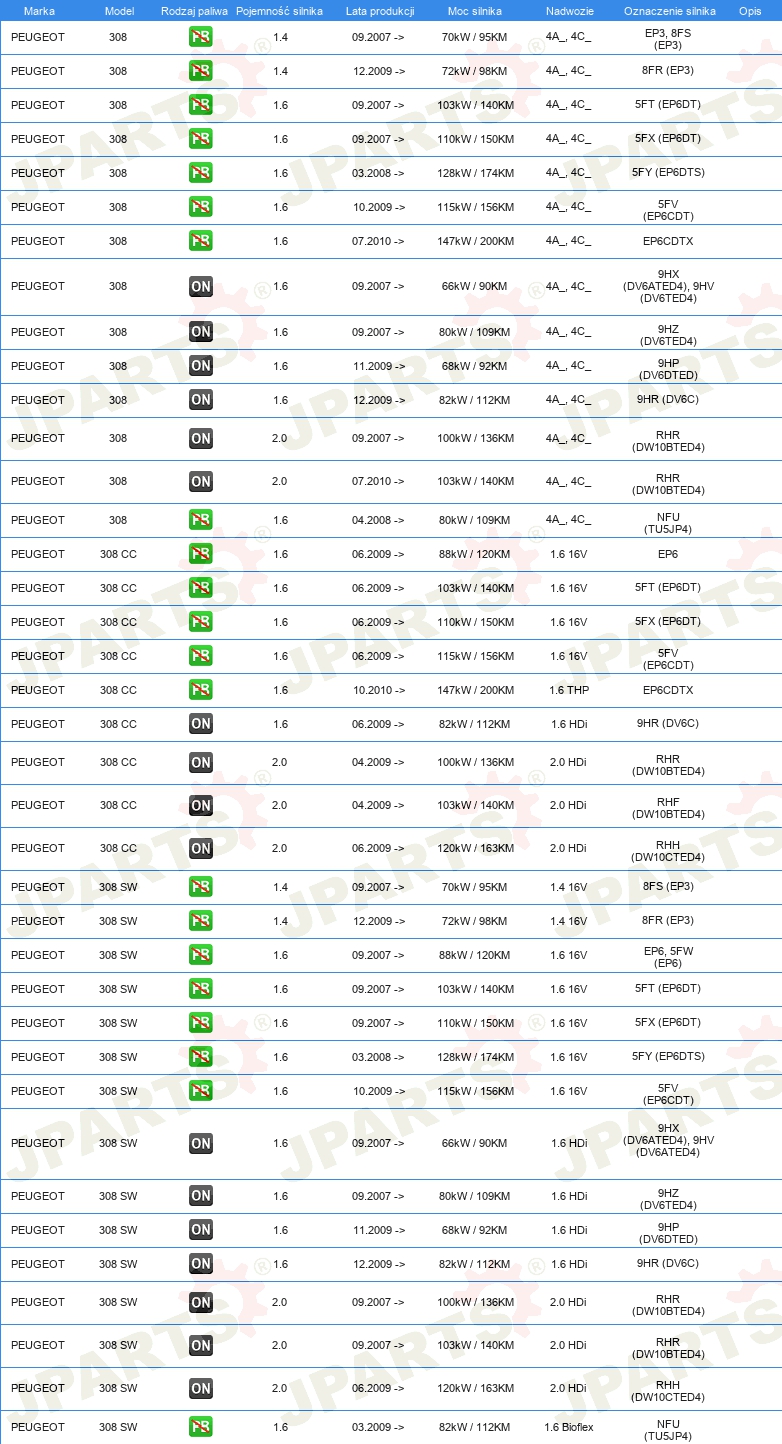Click the 82kW / 112KM cell in the plain 308 9HR row
The image size is (782, 1444).
pyautogui.click(x=475, y=400)
